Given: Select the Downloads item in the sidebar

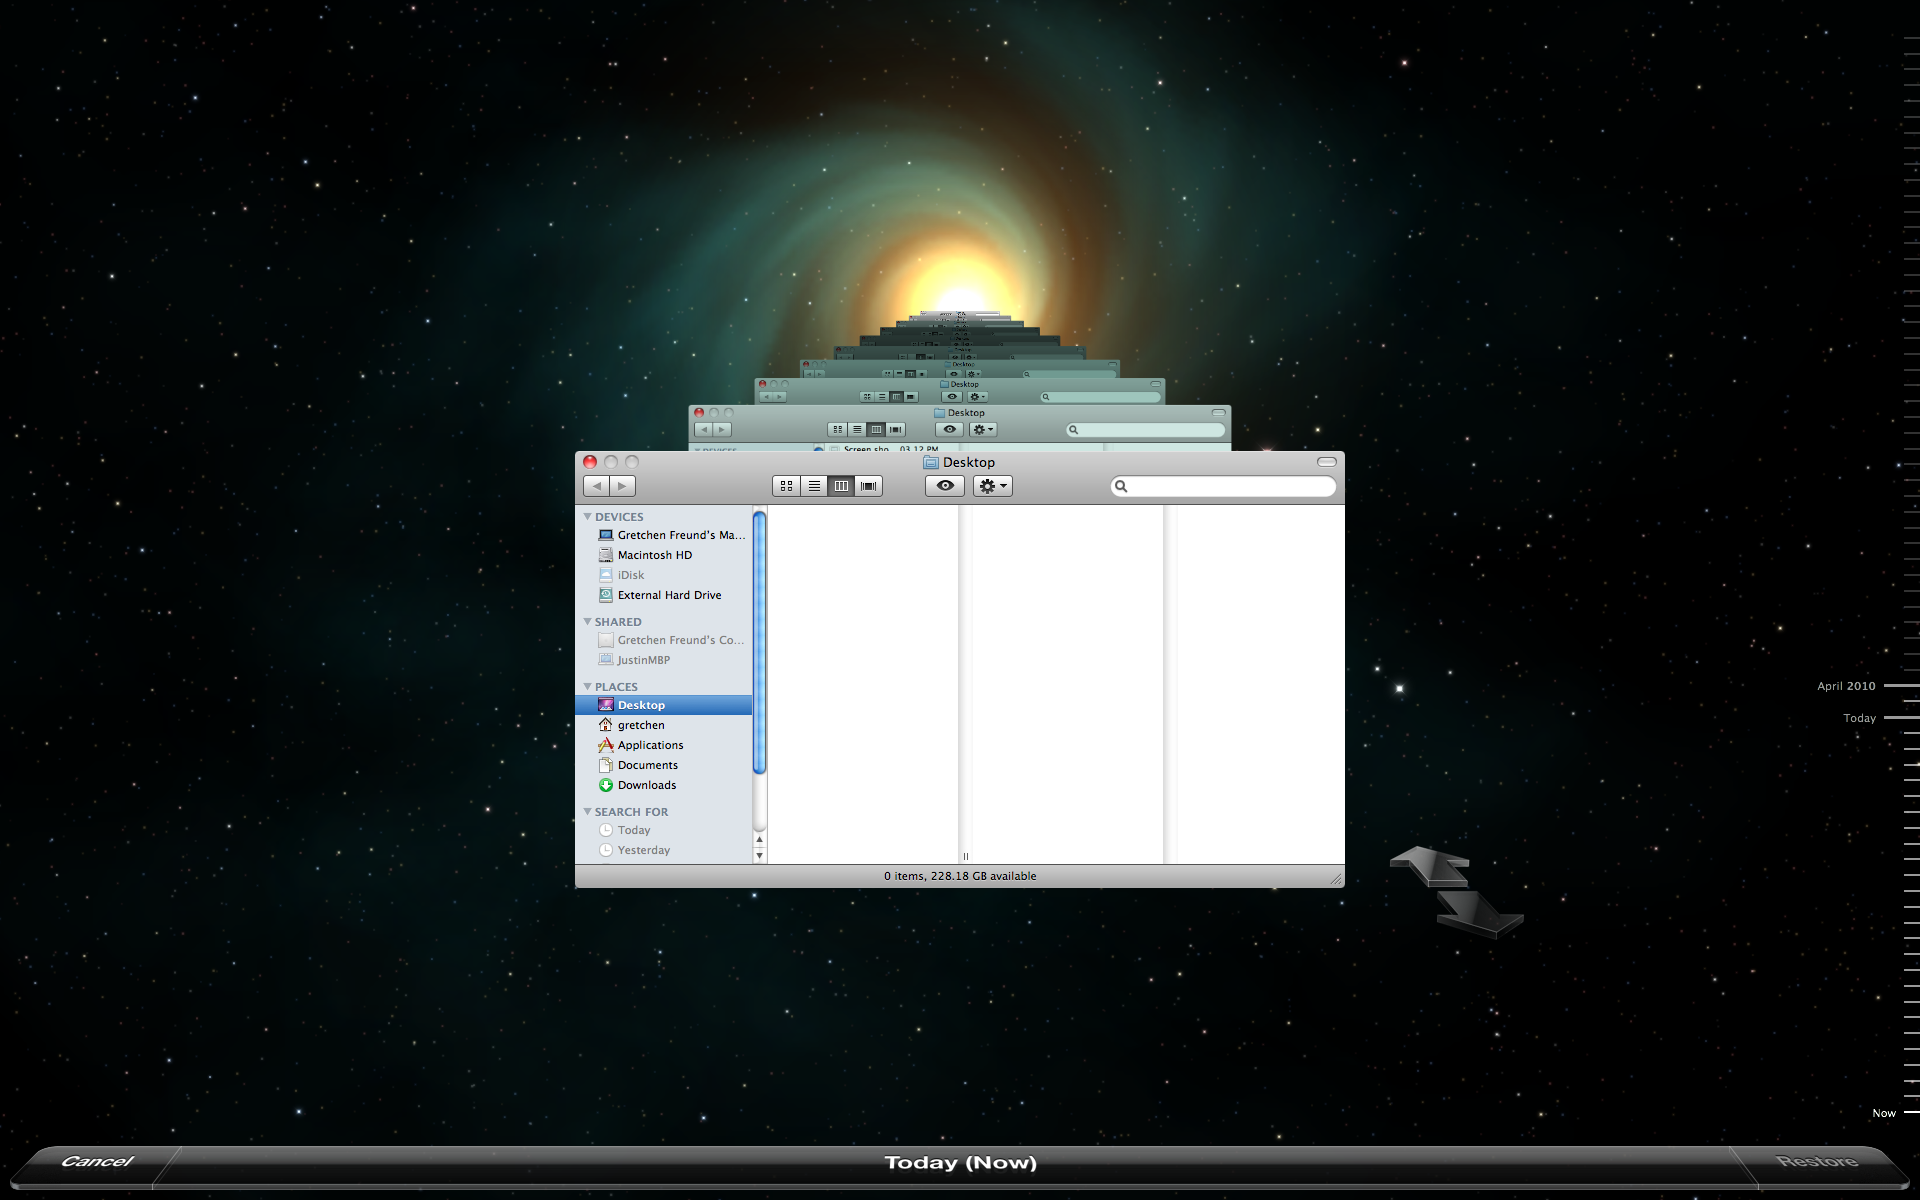Looking at the screenshot, I should click(x=646, y=785).
